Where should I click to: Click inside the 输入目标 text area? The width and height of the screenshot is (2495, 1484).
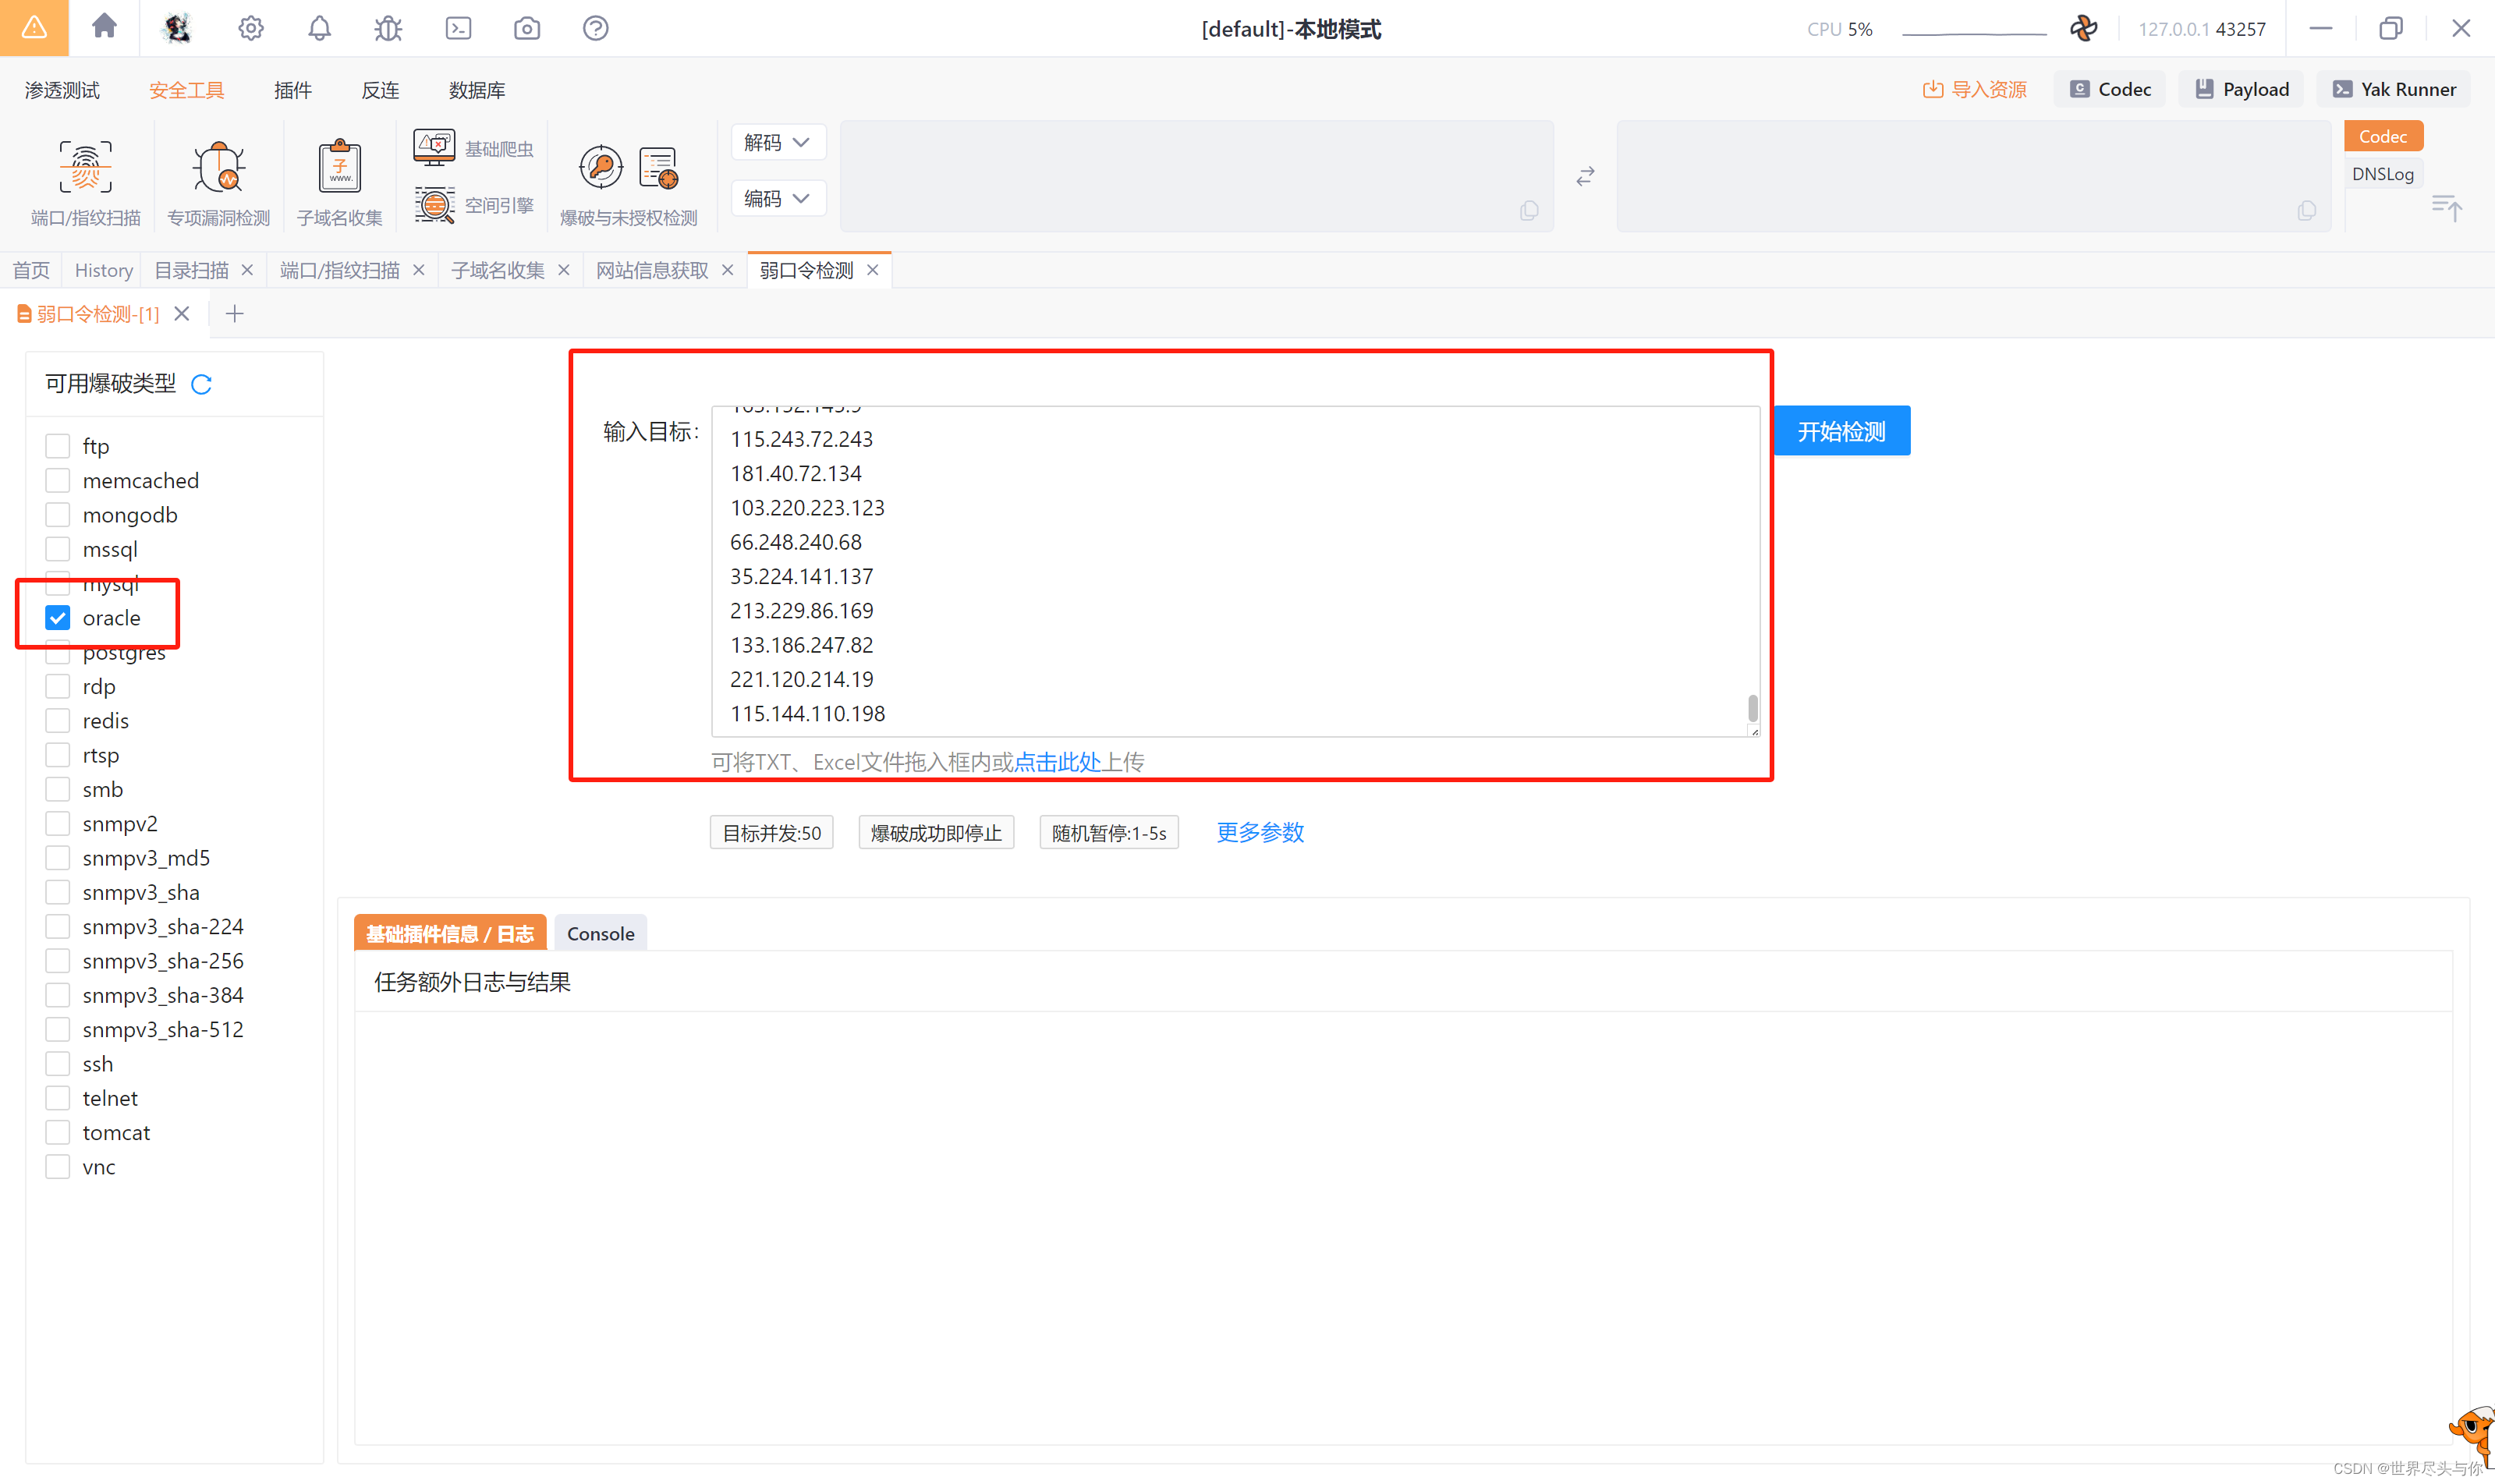[x=1235, y=571]
